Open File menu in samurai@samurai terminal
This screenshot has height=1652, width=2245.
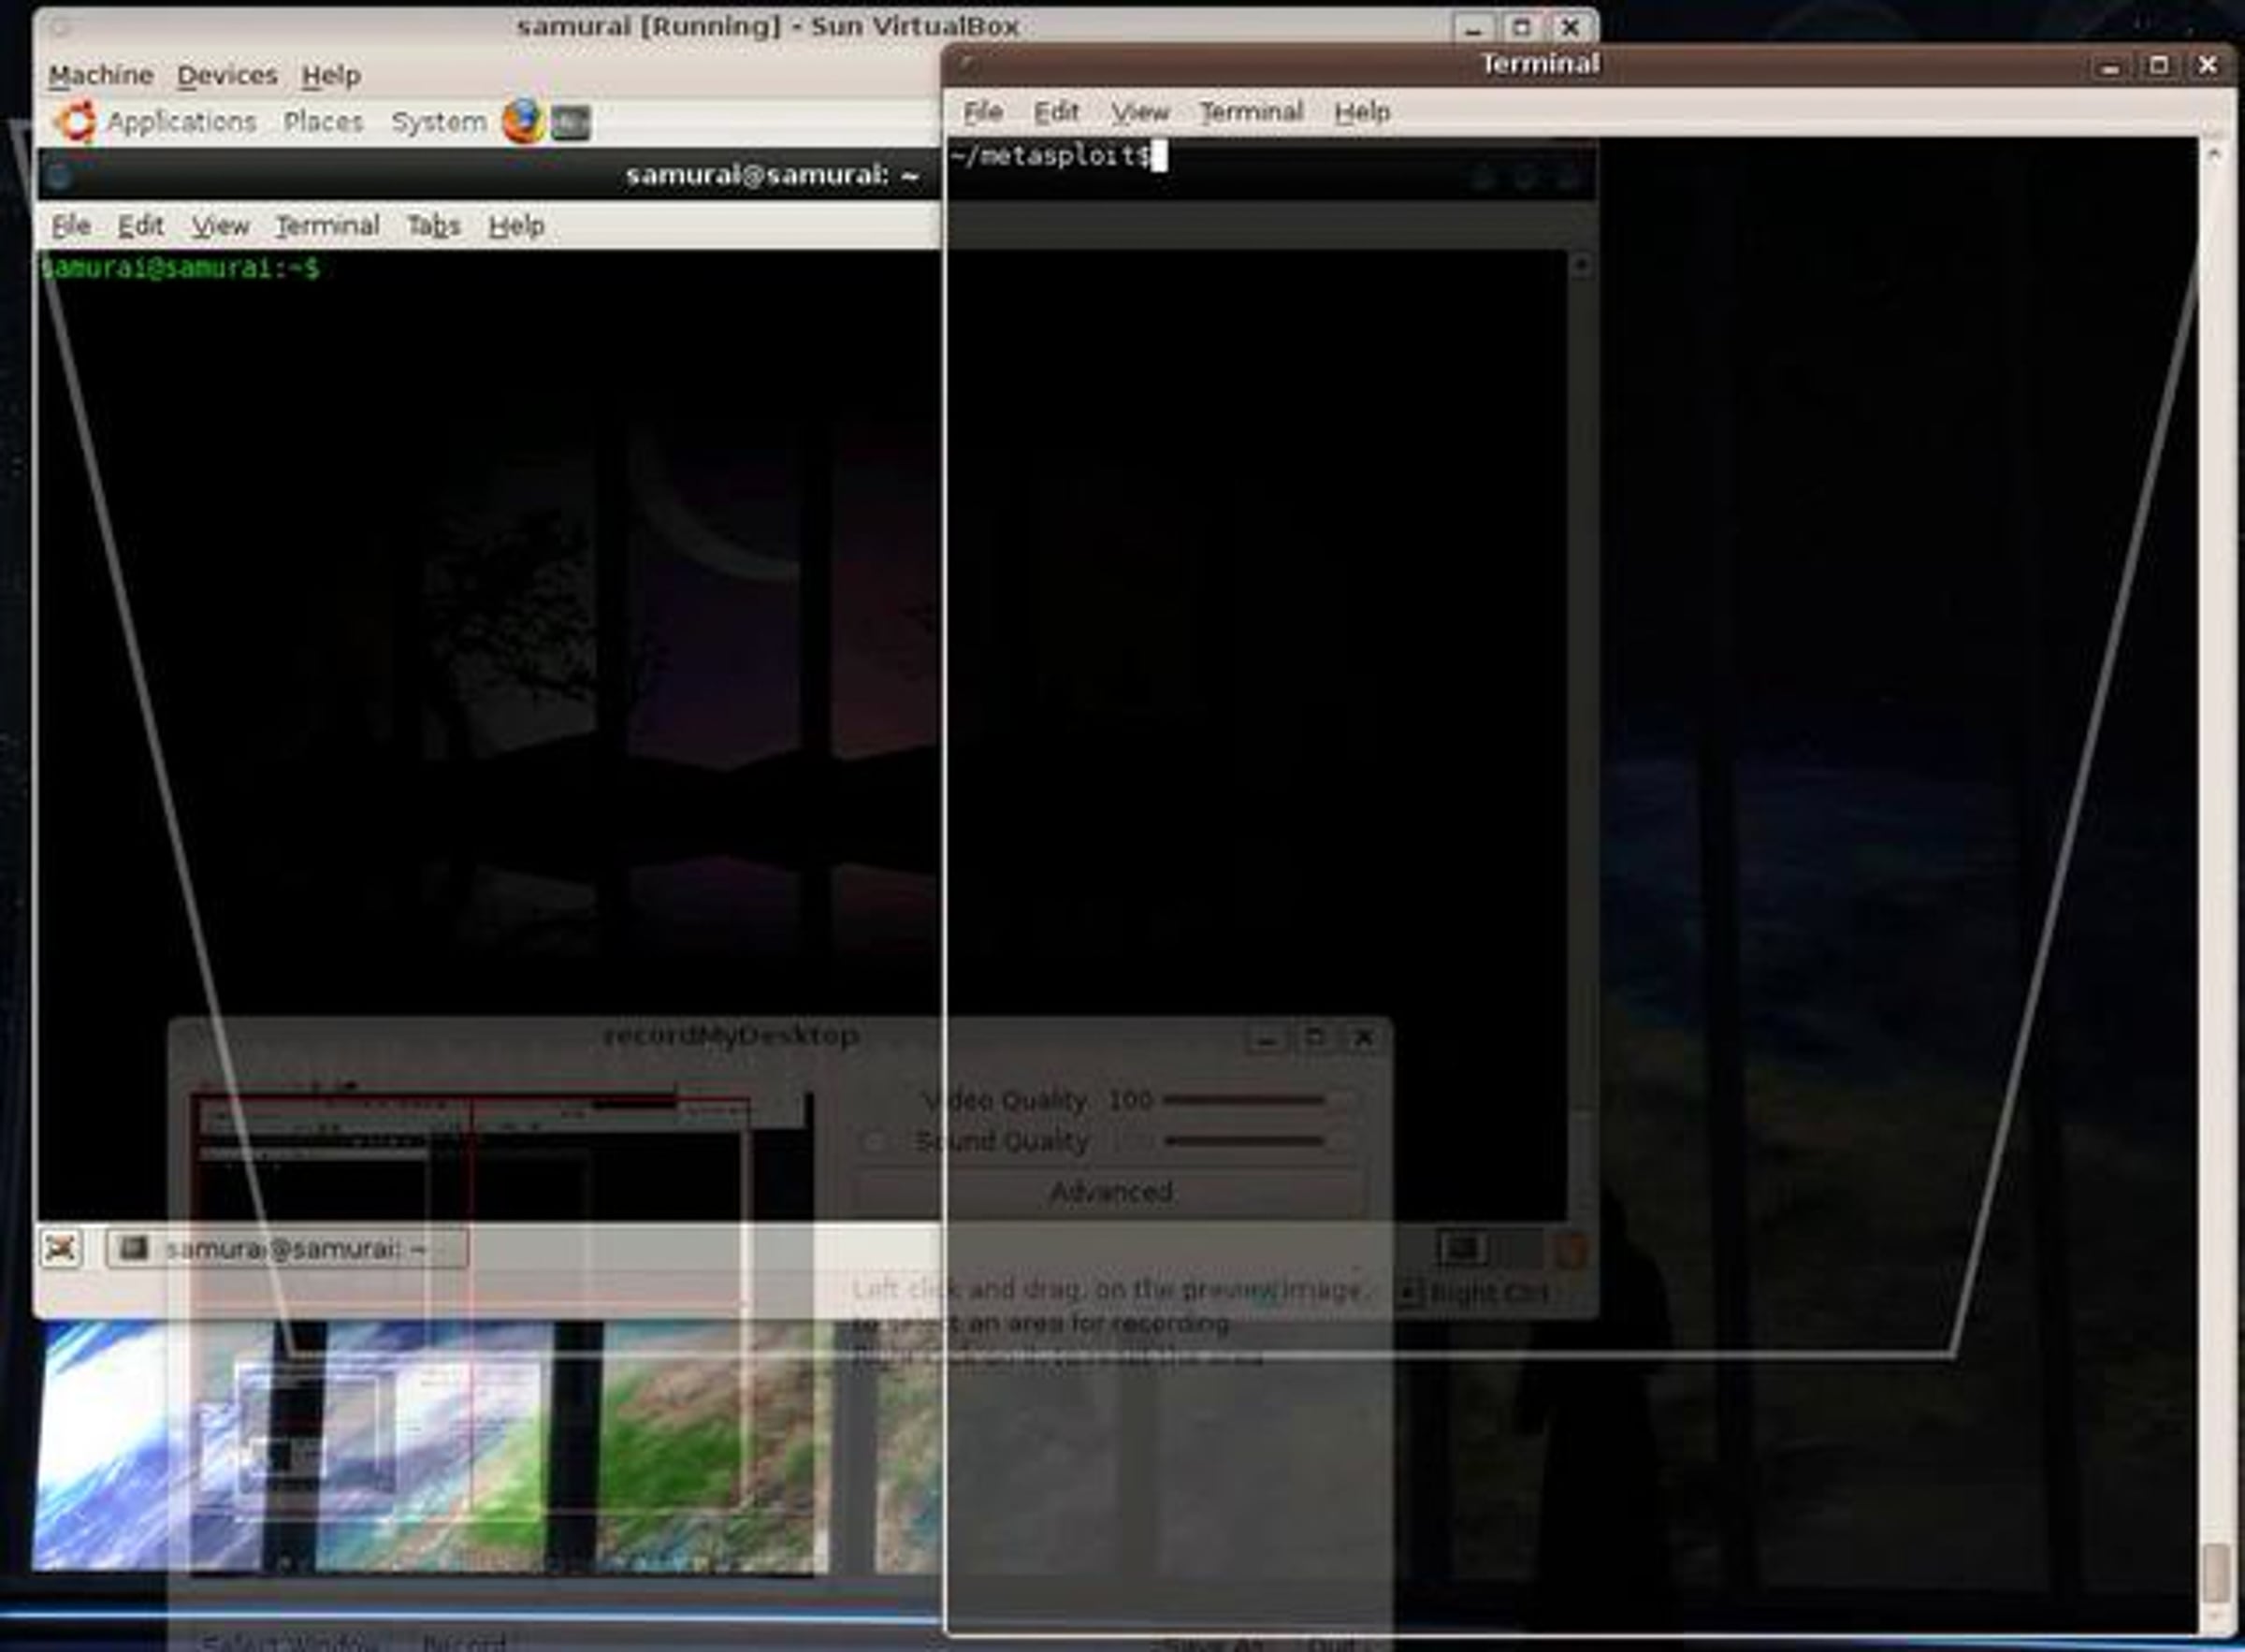(x=71, y=226)
